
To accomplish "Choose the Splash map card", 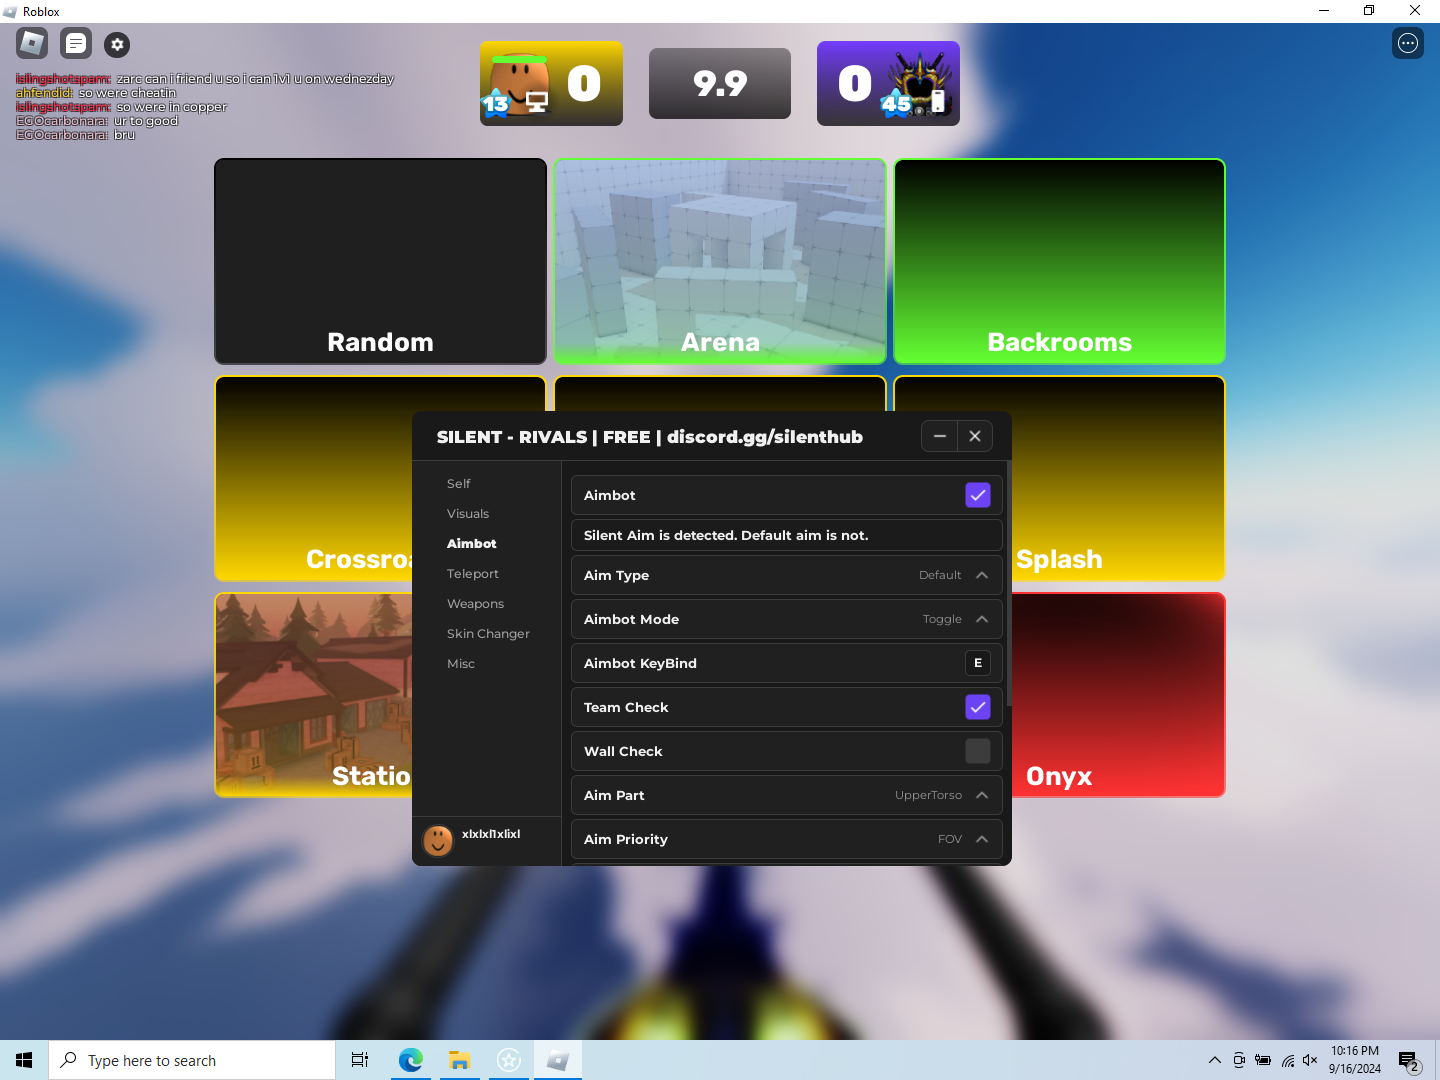I will tap(1118, 478).
